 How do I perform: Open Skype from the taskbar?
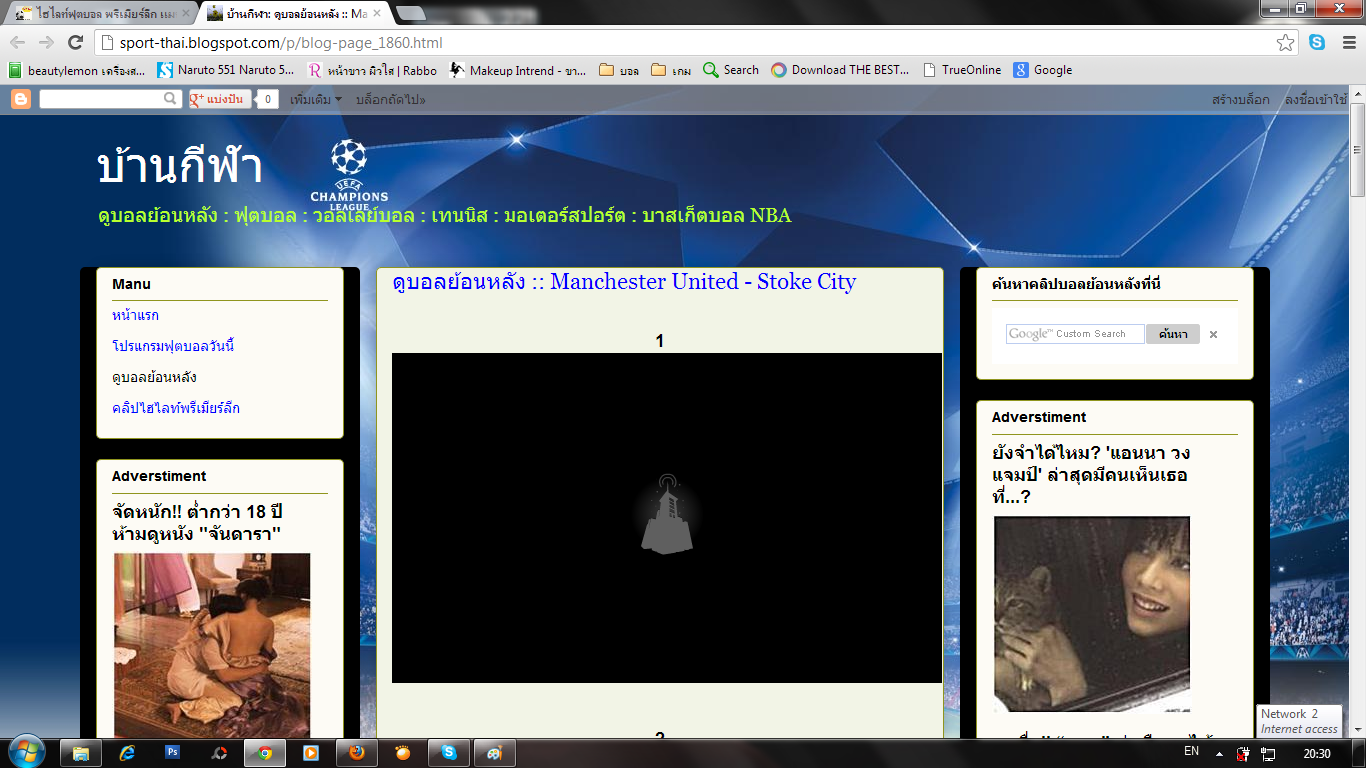pos(449,753)
